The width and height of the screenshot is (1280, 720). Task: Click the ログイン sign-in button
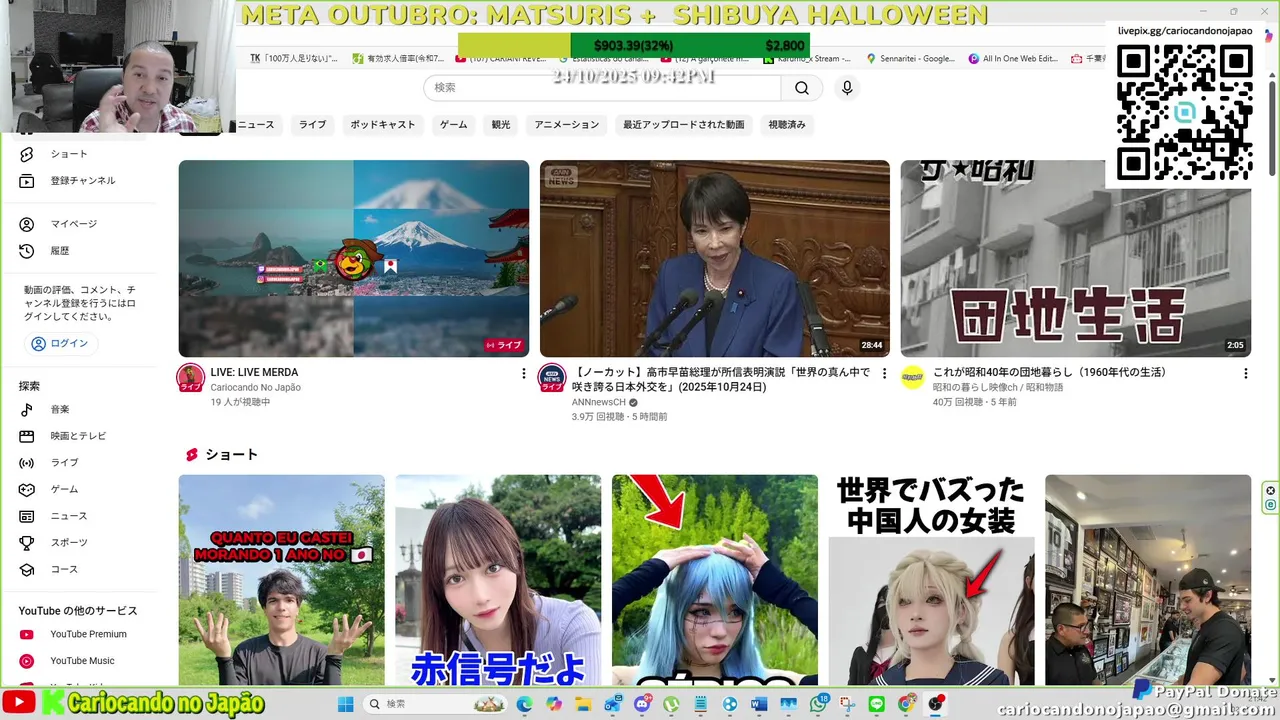(60, 344)
